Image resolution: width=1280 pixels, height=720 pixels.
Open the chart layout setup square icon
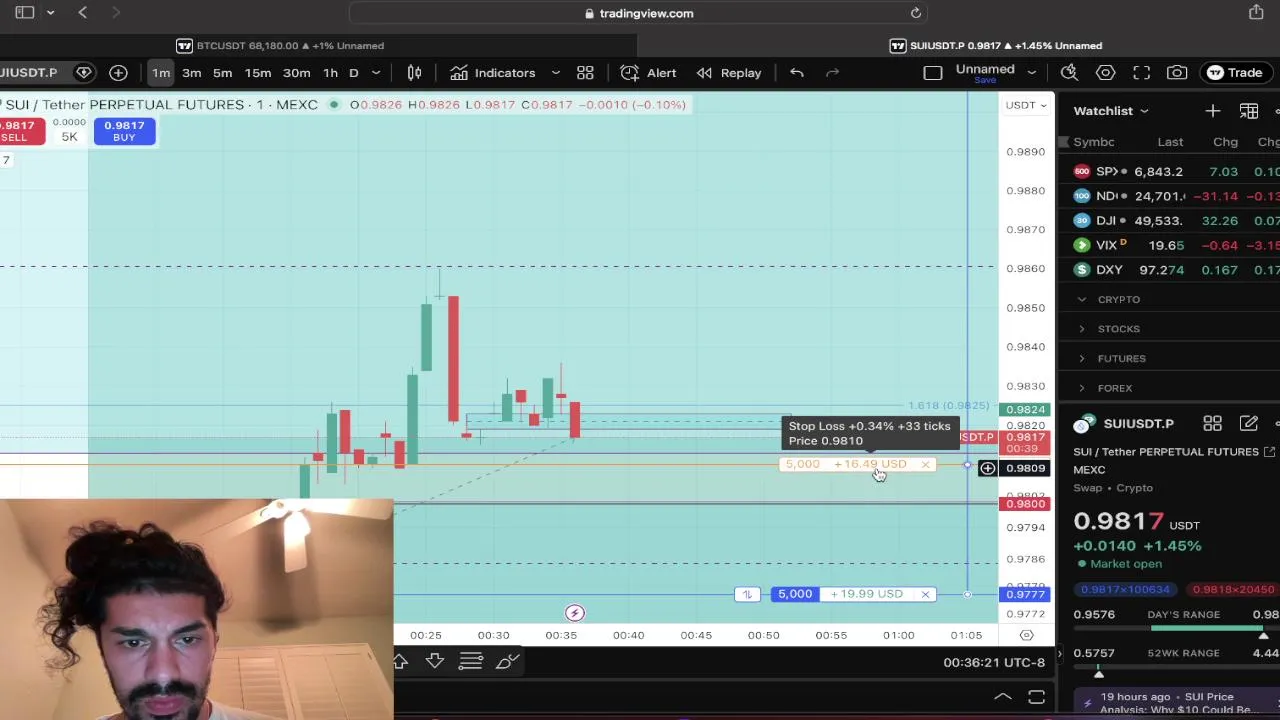click(x=932, y=73)
